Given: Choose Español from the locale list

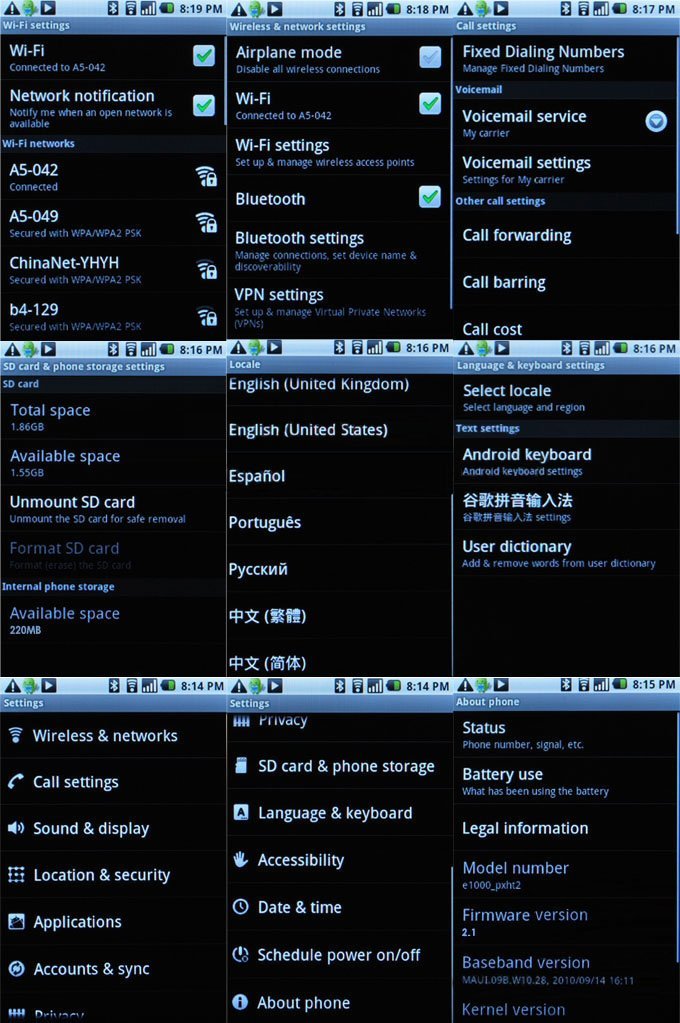Looking at the screenshot, I should [x=257, y=476].
